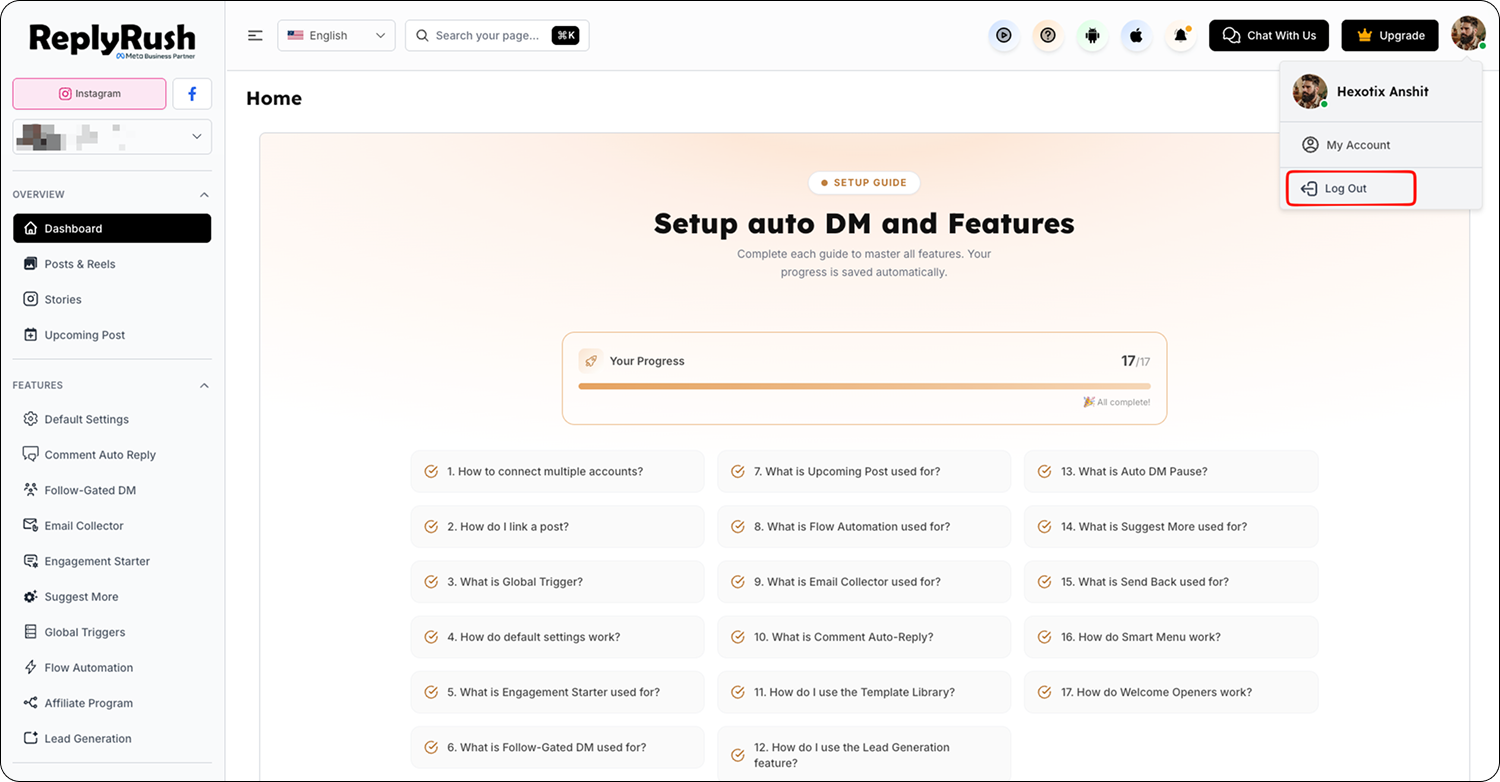Screen dimensions: 1500x782
Task: Expand the connected account selector dropdown
Action: [x=112, y=137]
